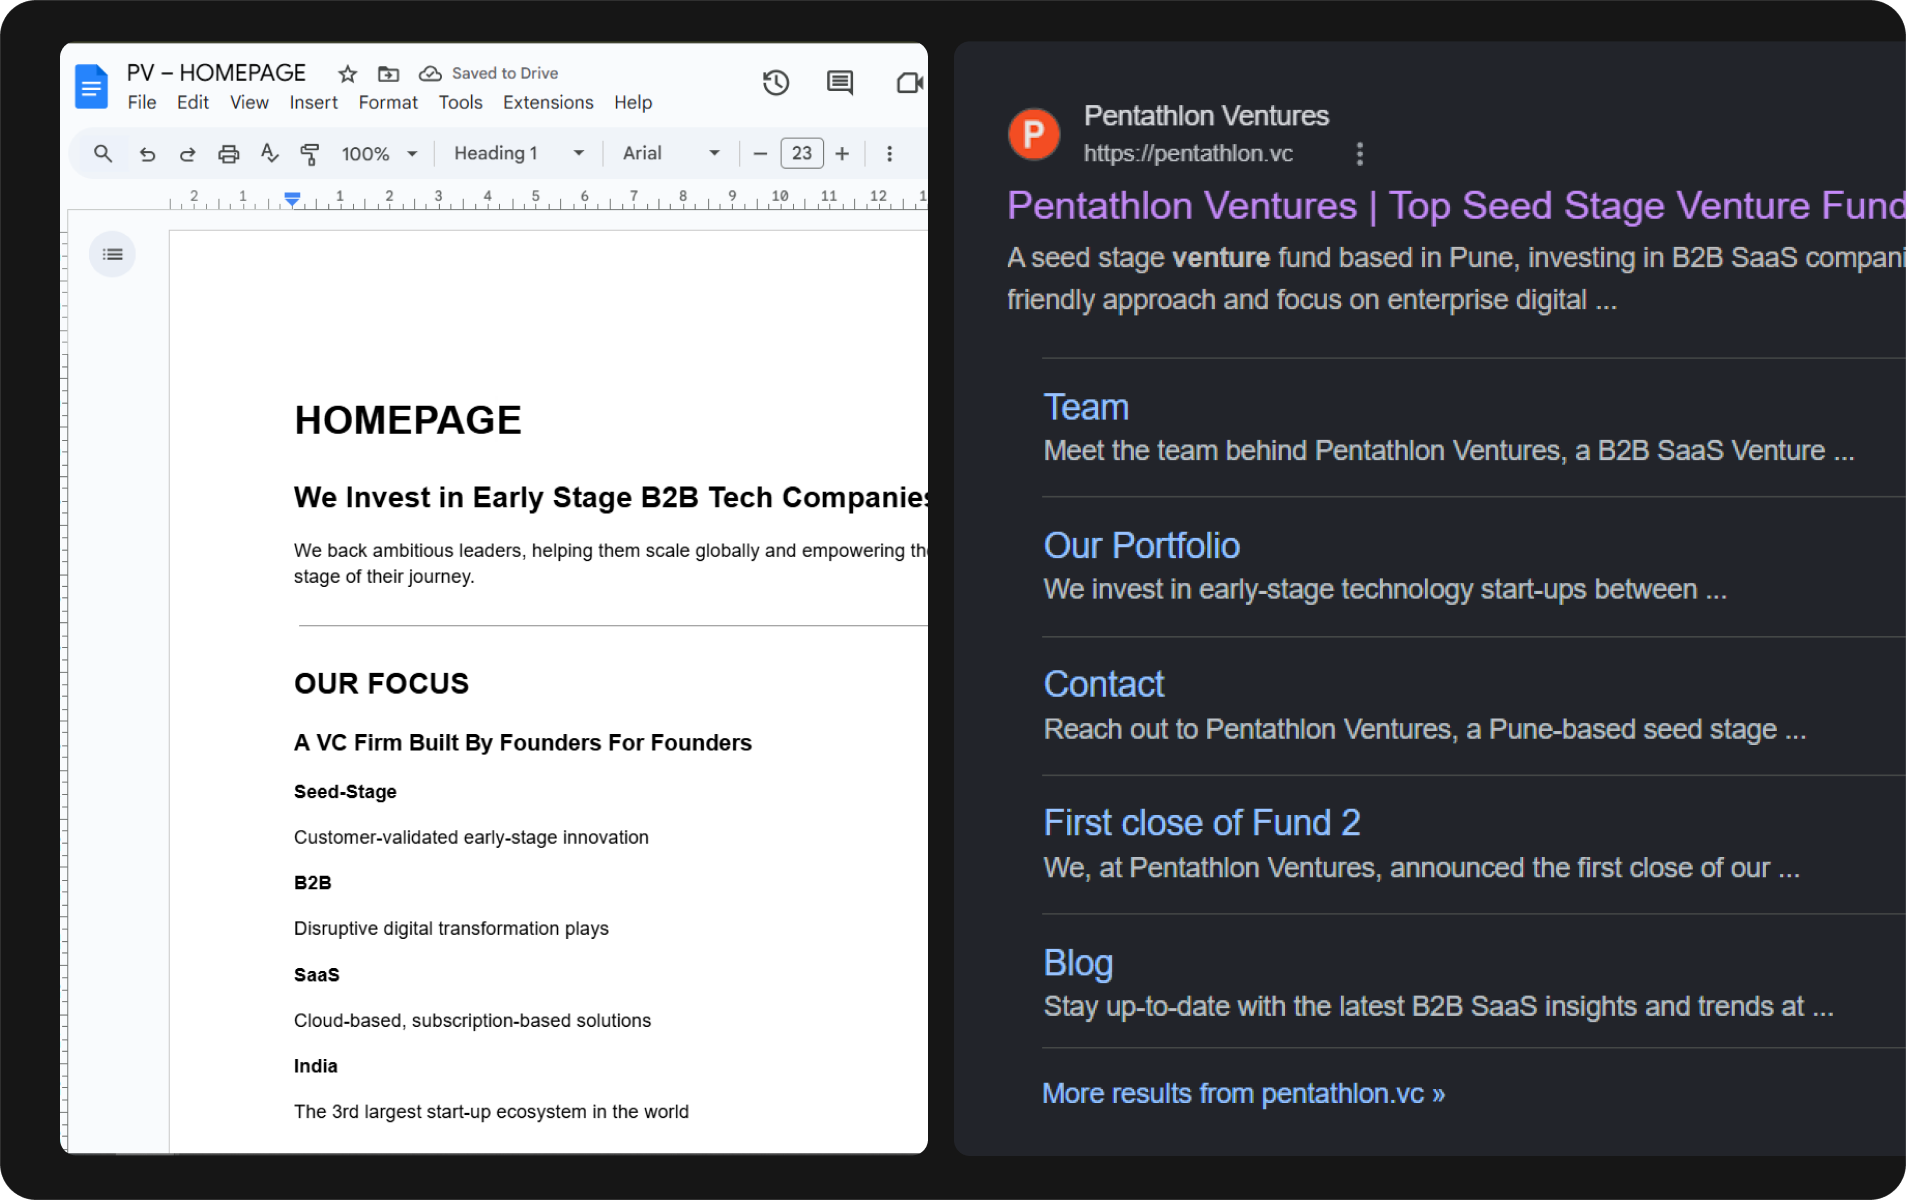Open the Google Docs home icon
1906x1200 pixels.
[91, 87]
